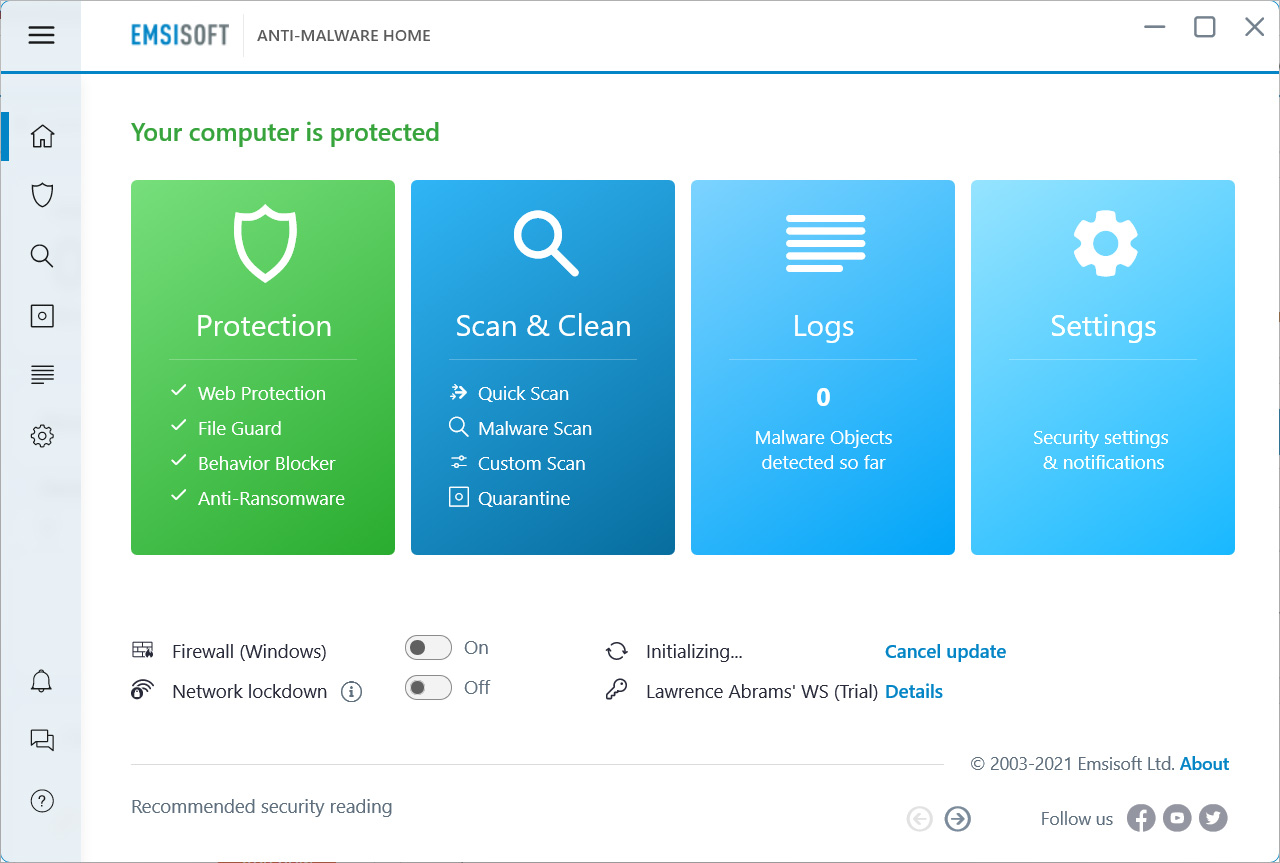This screenshot has height=863, width=1280.
Task: Click the large shield icon in Protection tile
Action: (264, 243)
